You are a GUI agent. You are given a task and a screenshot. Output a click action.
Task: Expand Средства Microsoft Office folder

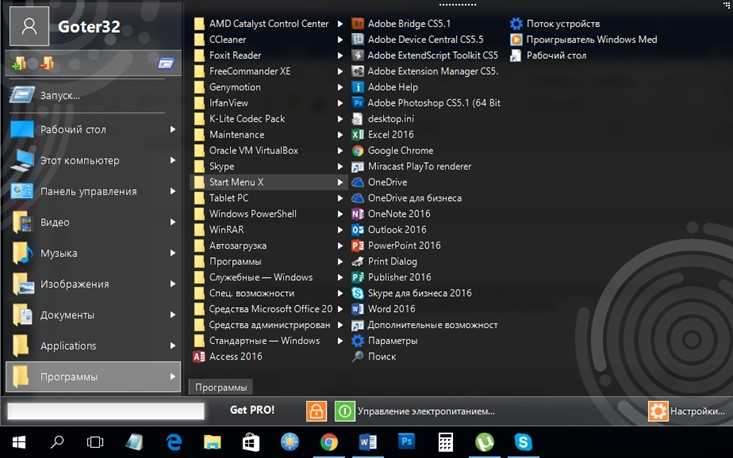pos(269,309)
